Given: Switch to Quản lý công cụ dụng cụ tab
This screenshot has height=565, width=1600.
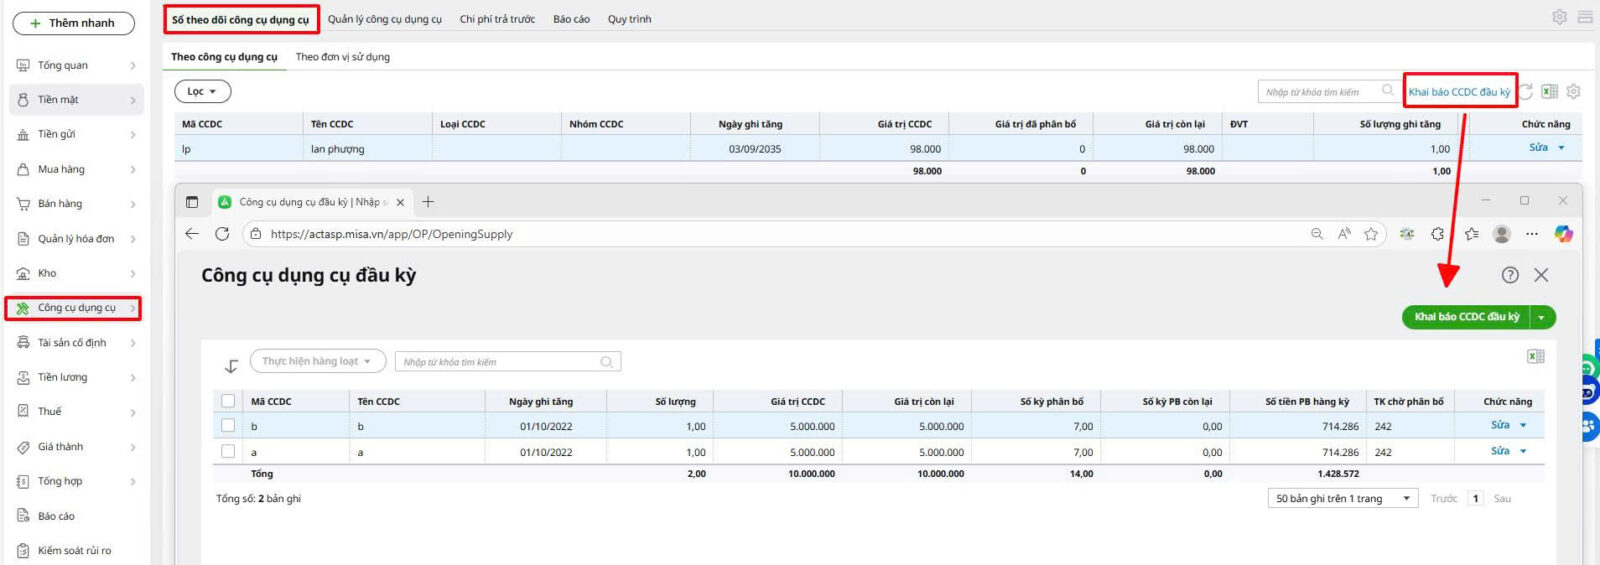Looking at the screenshot, I should [x=384, y=19].
